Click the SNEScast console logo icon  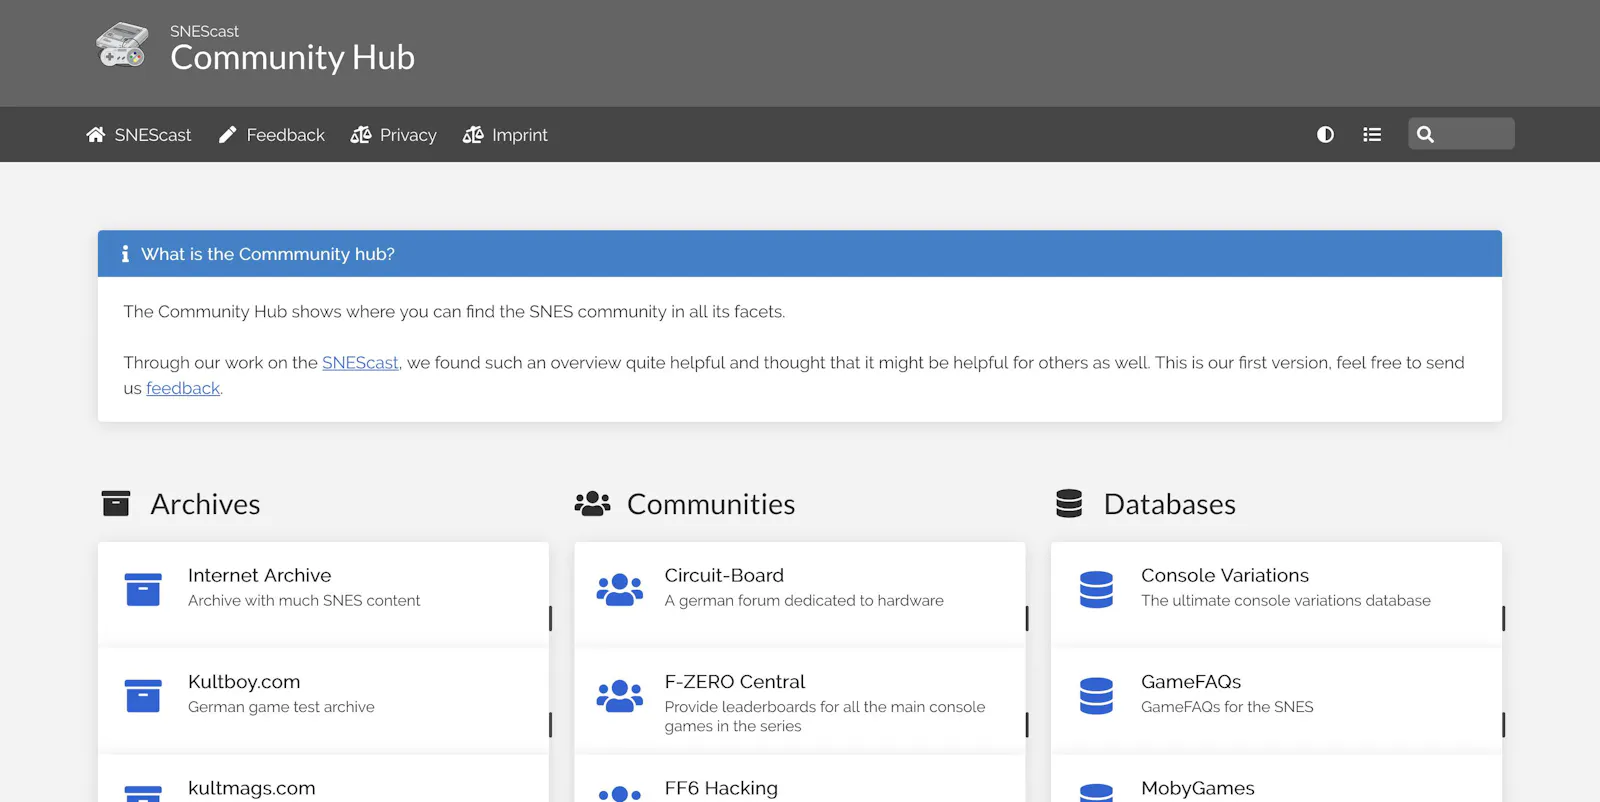(122, 45)
